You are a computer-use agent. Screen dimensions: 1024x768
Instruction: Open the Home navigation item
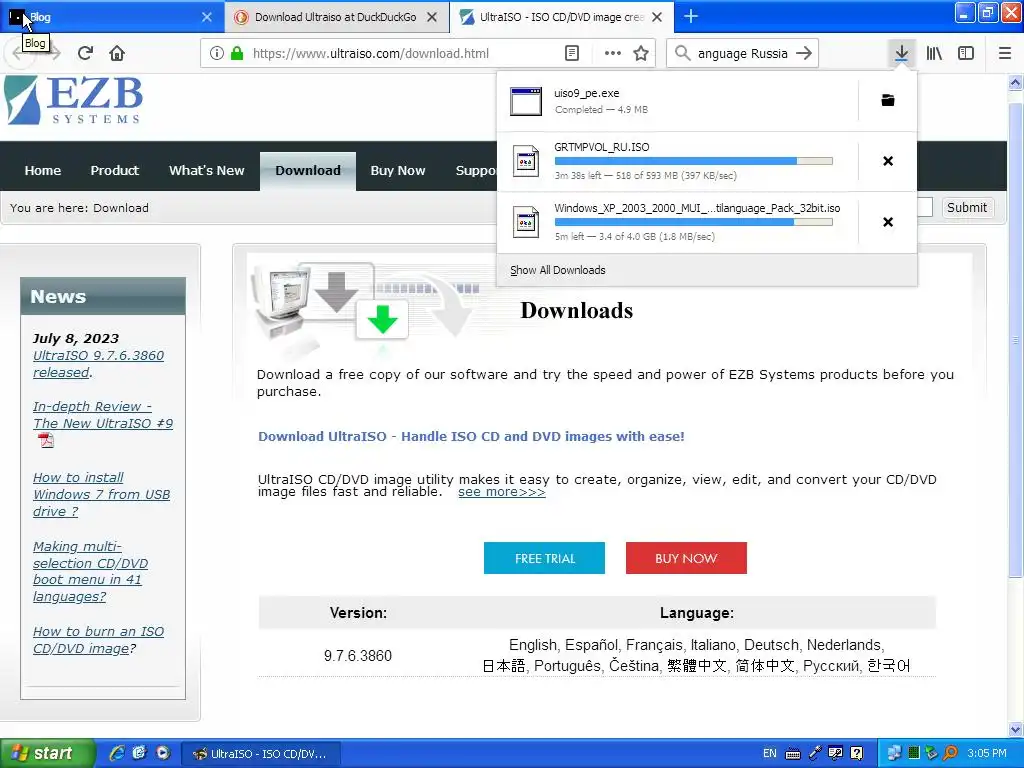pos(42,170)
